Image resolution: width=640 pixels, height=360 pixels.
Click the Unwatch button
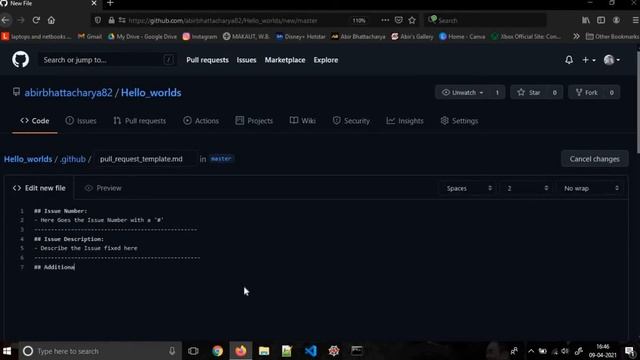[x=463, y=92]
